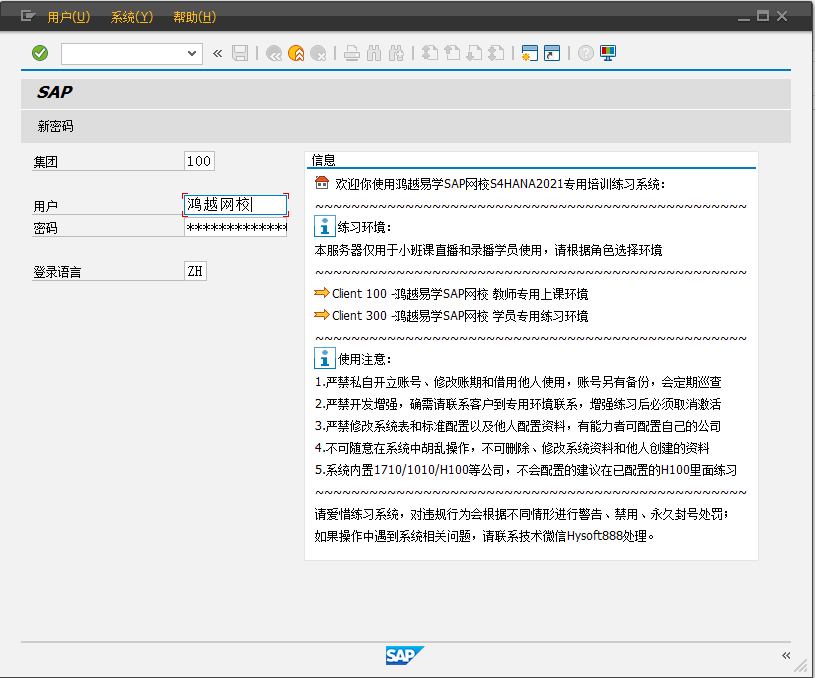Open a new GUI window icon
Screen dimensions: 815x678
[x=530, y=53]
